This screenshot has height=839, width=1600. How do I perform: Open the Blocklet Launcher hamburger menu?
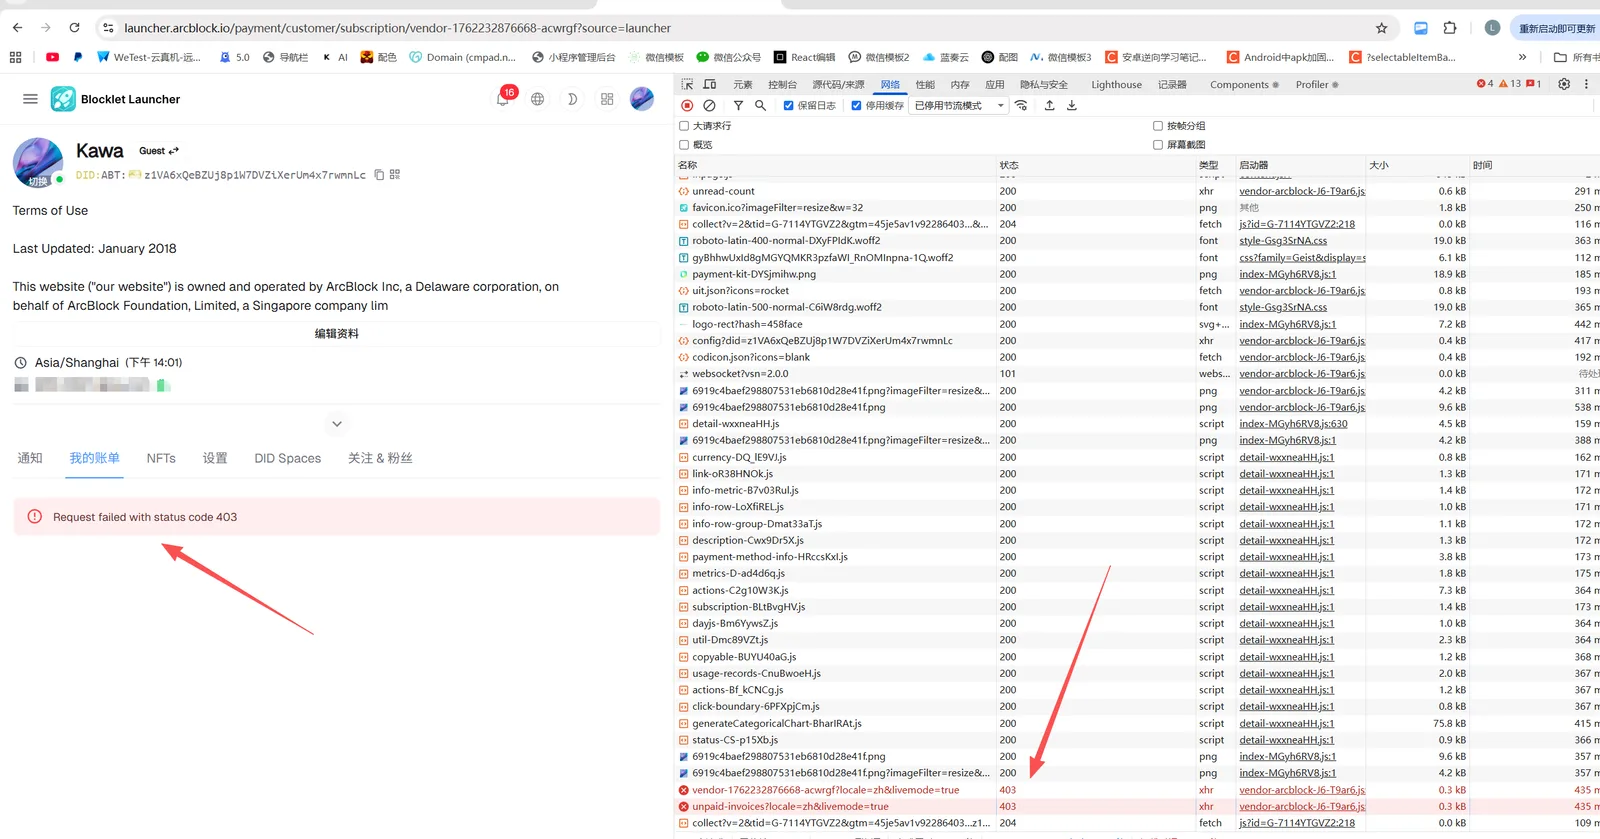coord(30,99)
